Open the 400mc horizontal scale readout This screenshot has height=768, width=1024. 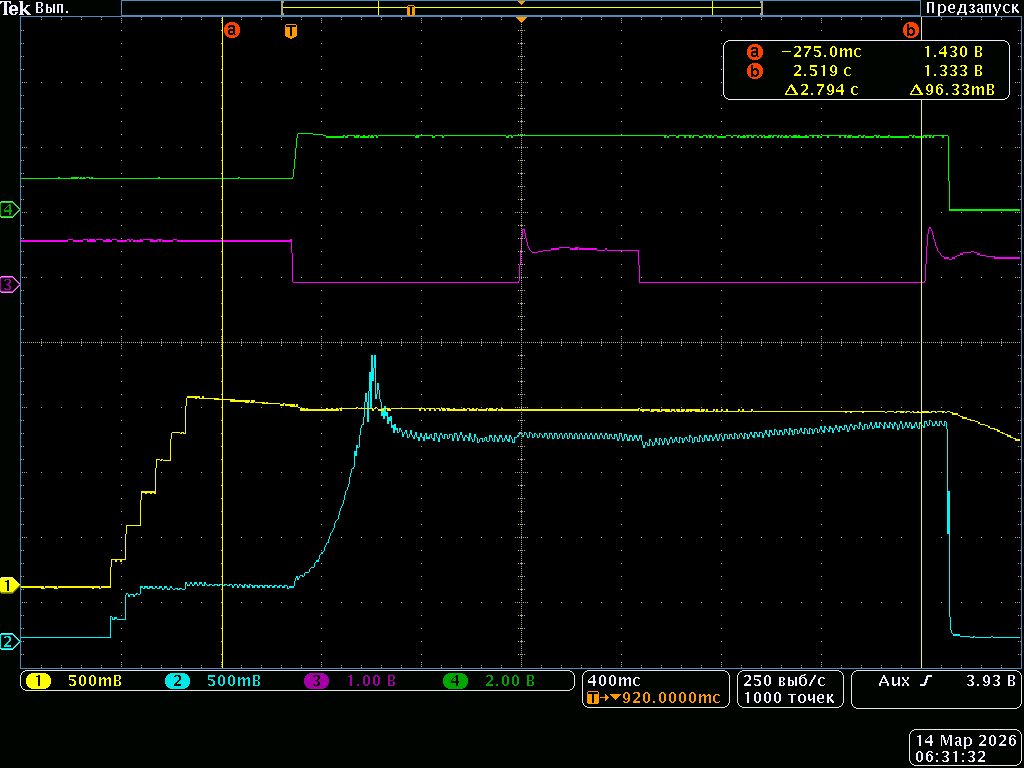coord(615,680)
